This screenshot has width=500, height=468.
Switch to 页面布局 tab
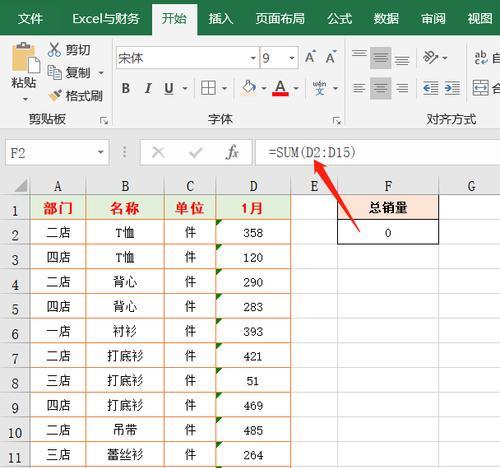280,18
